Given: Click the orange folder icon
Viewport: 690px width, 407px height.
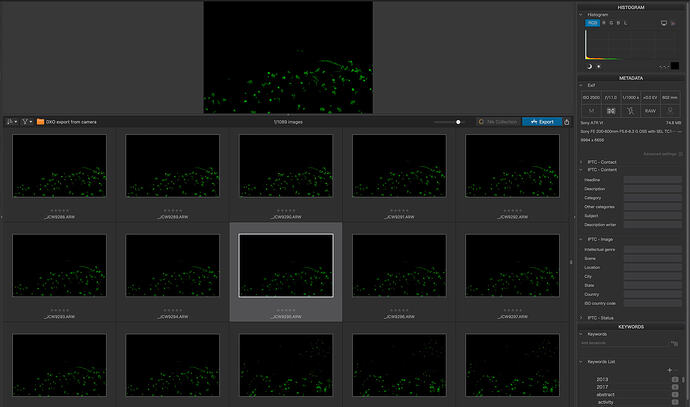Looking at the screenshot, I should point(40,122).
